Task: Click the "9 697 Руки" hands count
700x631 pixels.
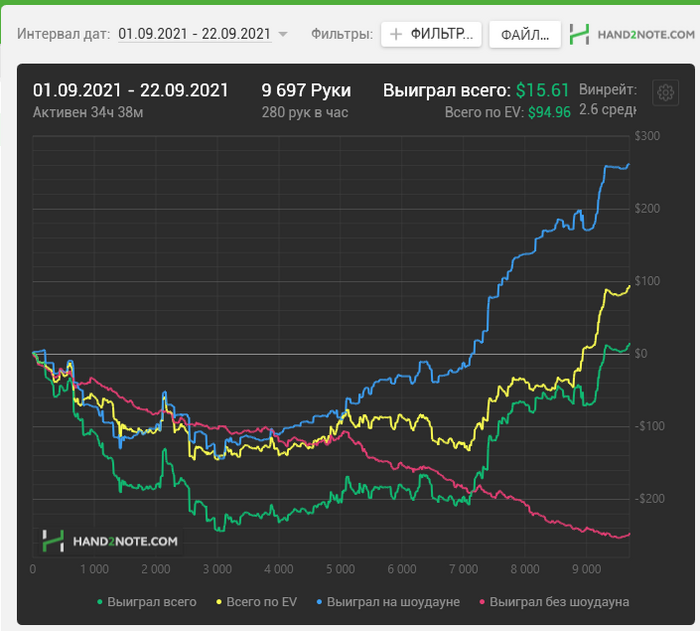Action: click(x=306, y=91)
